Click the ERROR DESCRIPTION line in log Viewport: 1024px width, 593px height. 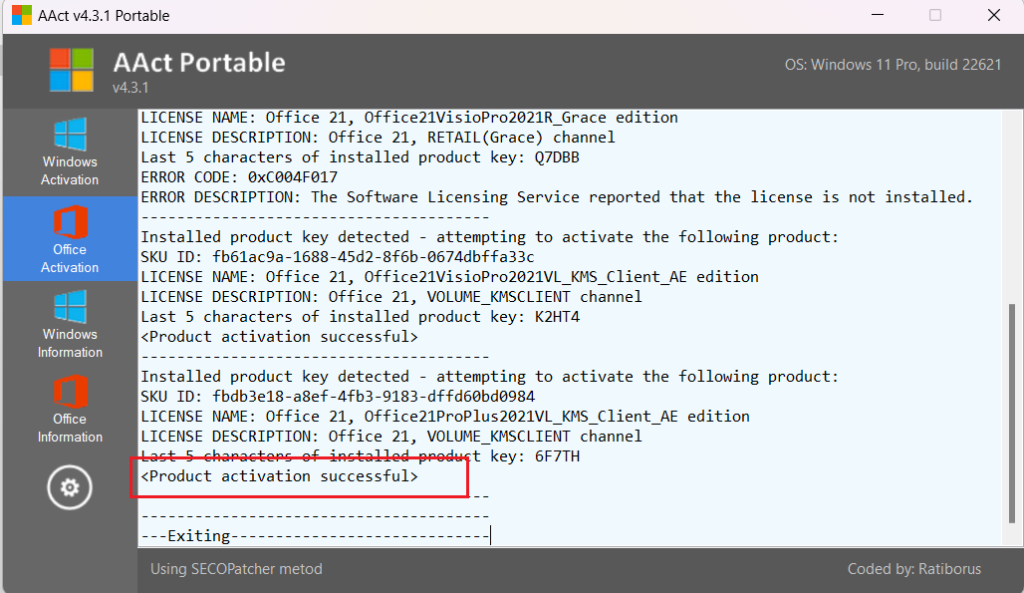click(557, 197)
